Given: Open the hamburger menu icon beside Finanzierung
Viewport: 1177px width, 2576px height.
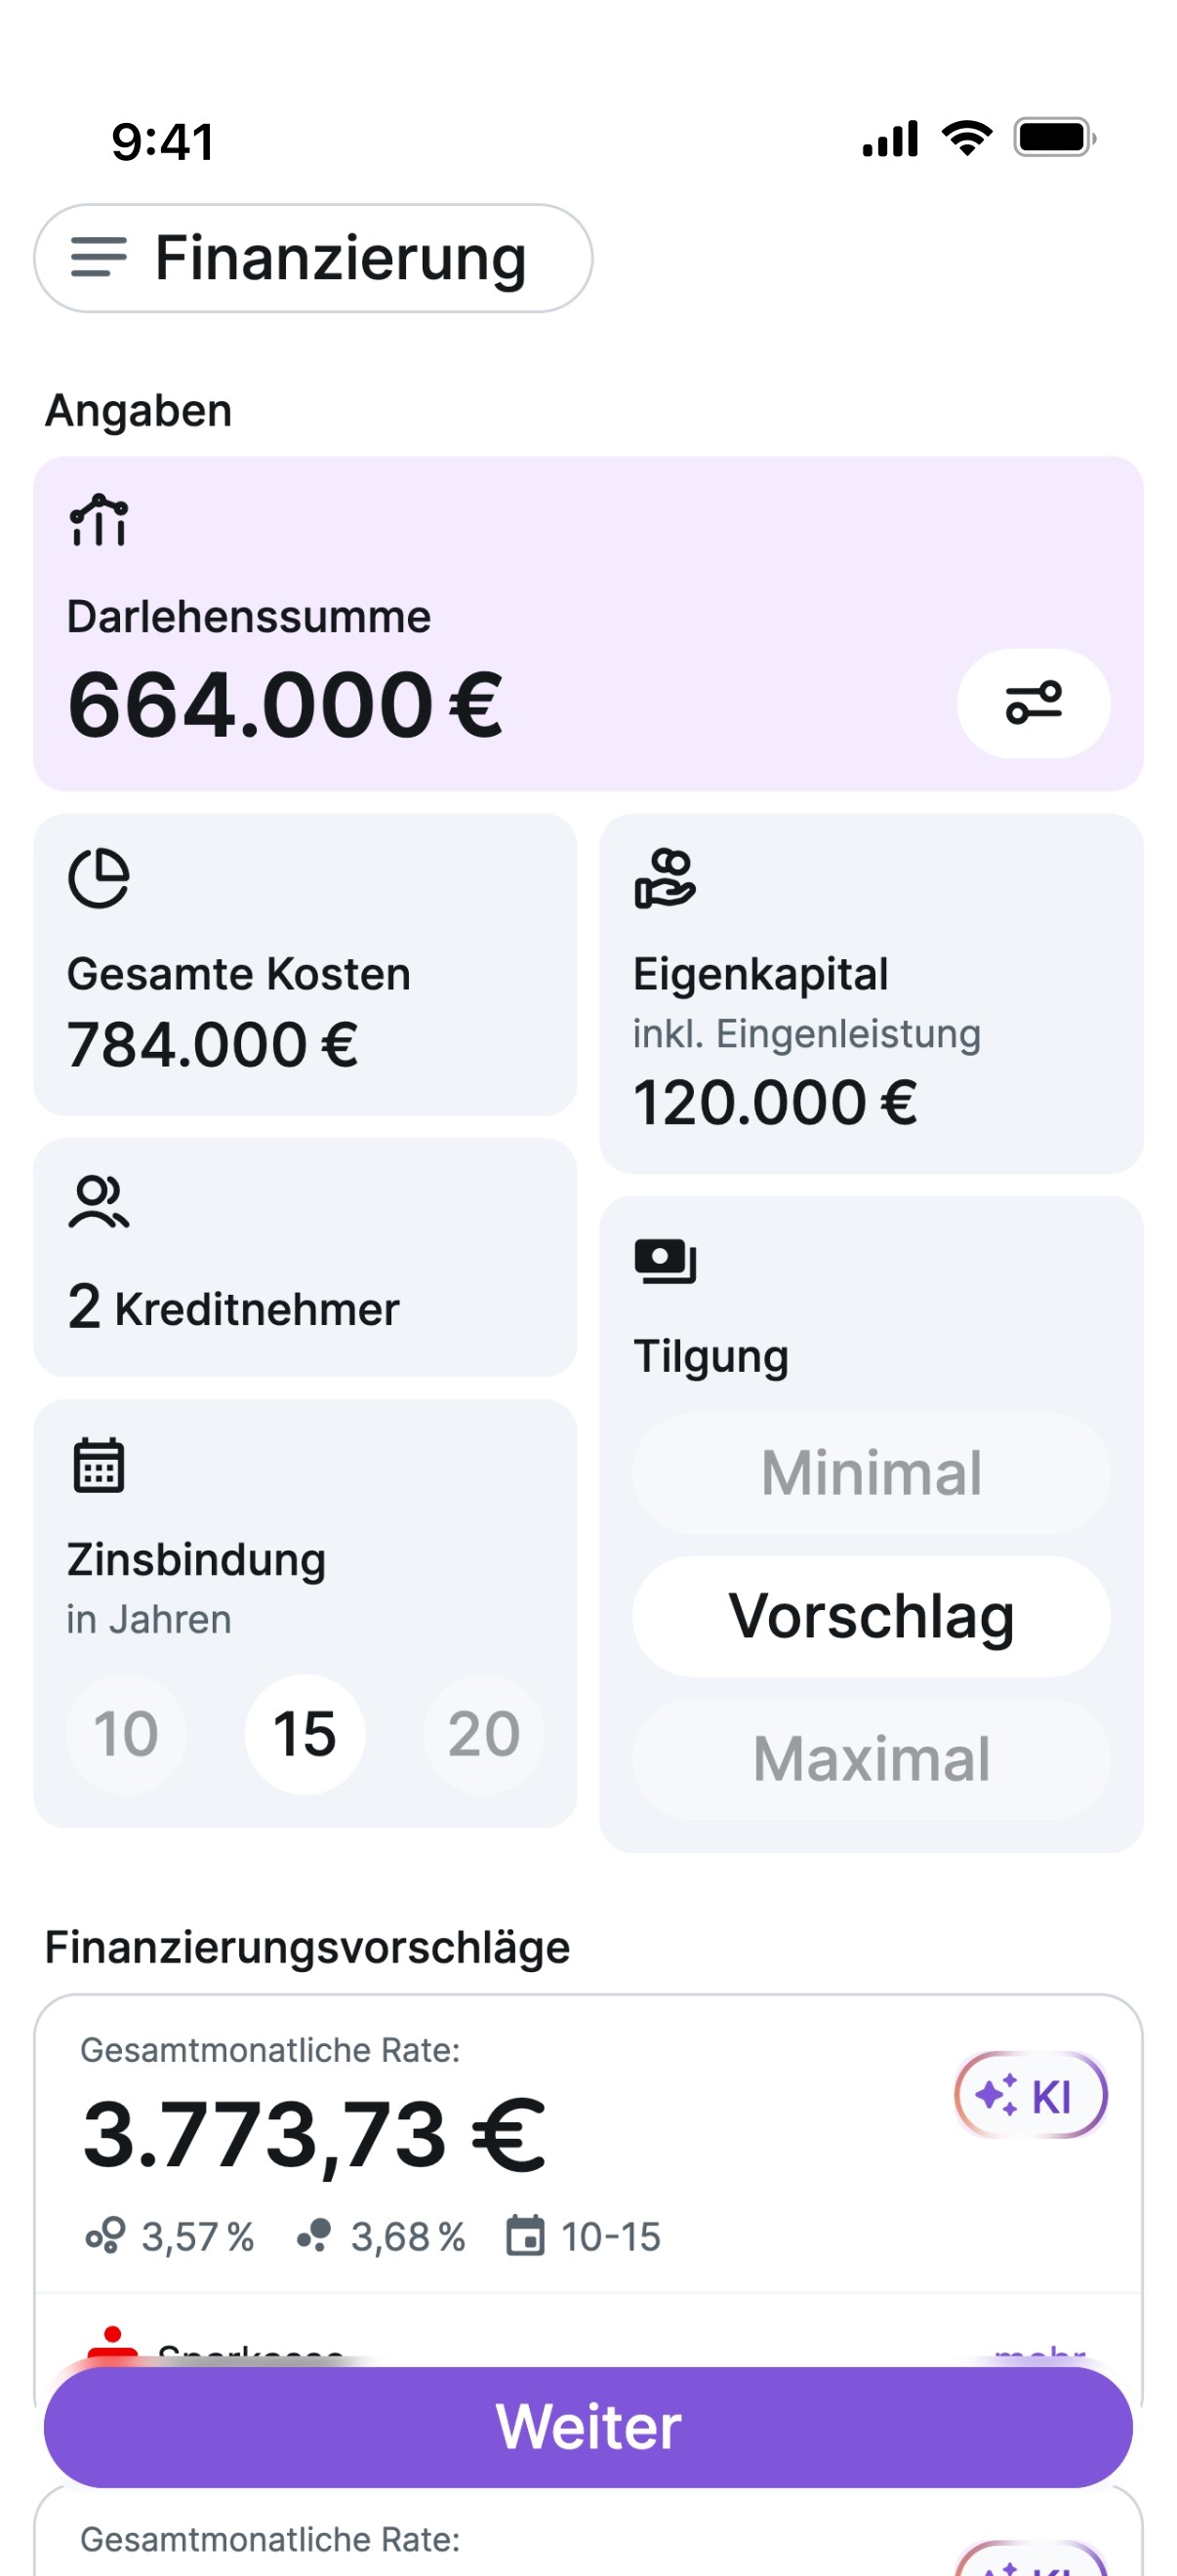Looking at the screenshot, I should pos(98,257).
